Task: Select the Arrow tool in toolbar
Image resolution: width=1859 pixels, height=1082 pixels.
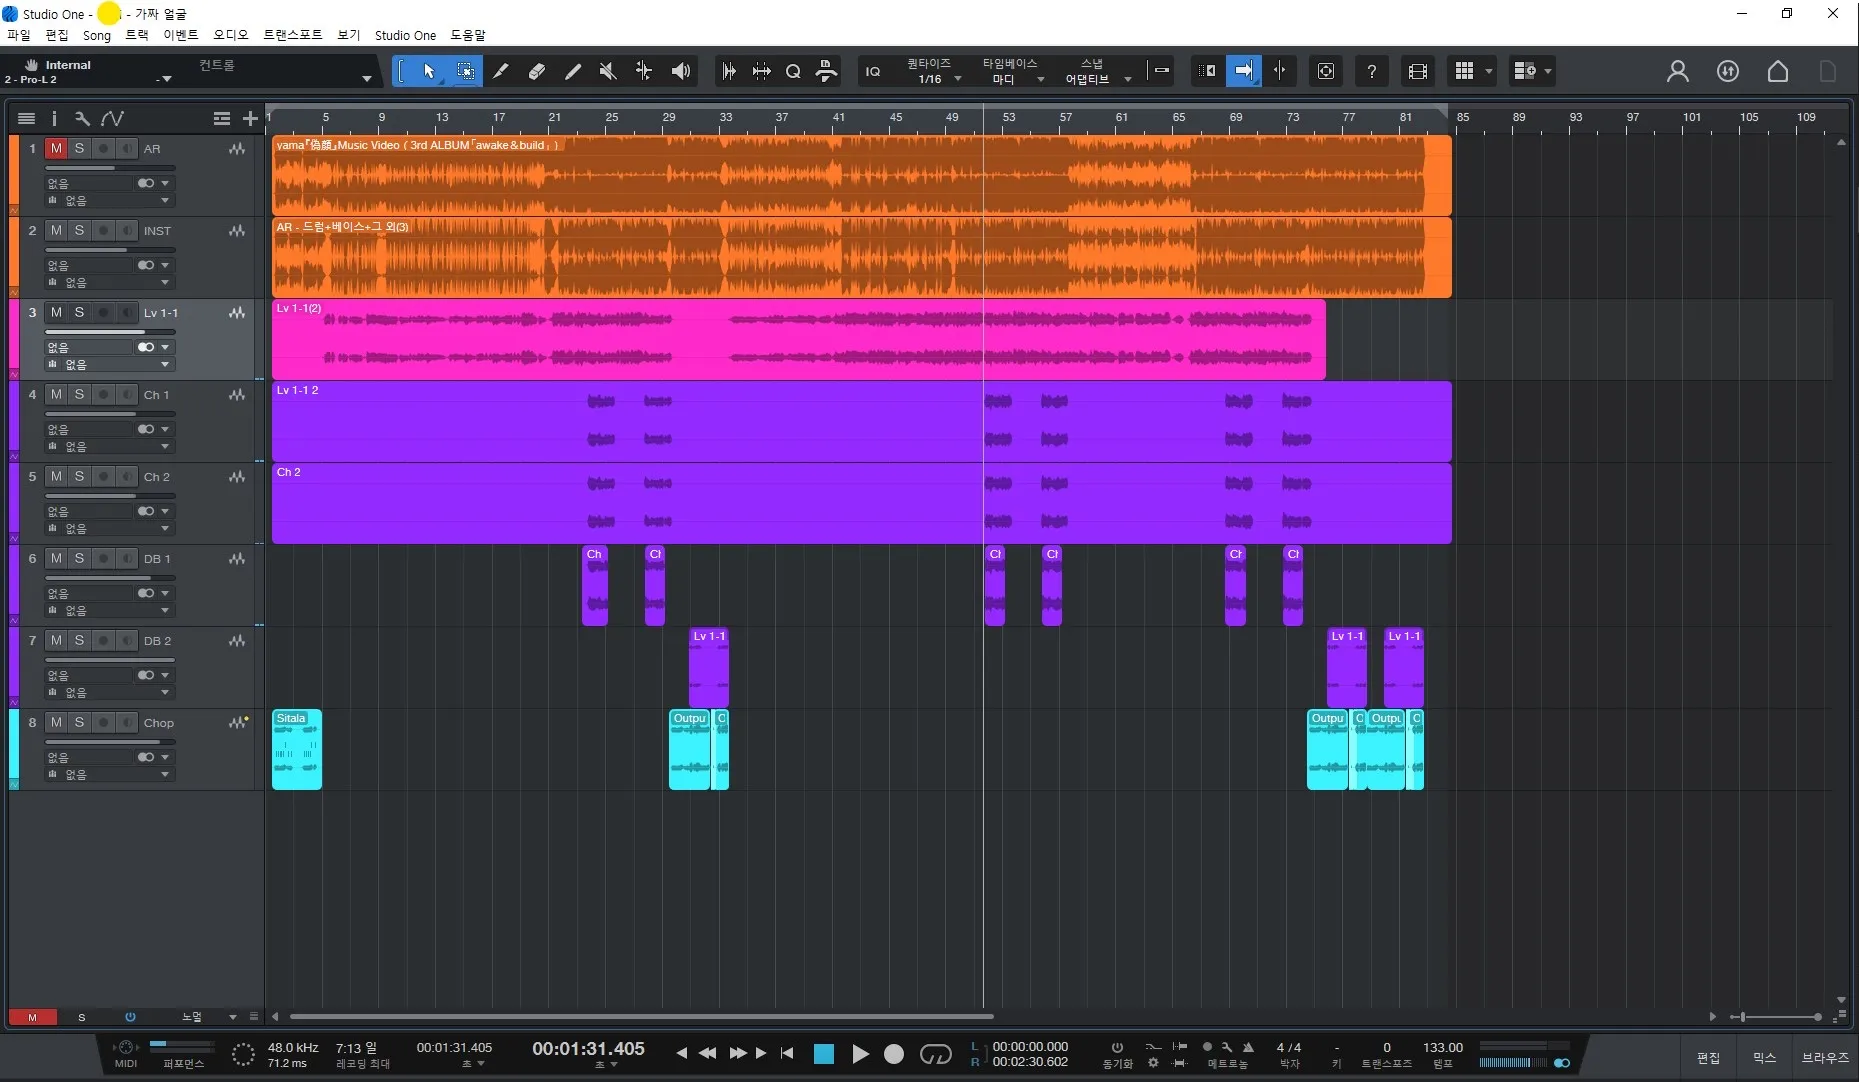Action: tap(429, 71)
